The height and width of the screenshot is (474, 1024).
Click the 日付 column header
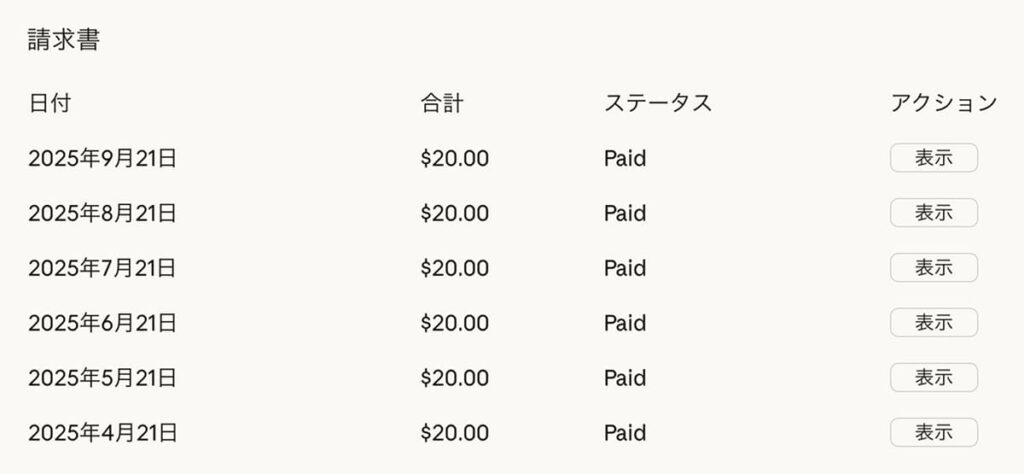coord(50,103)
